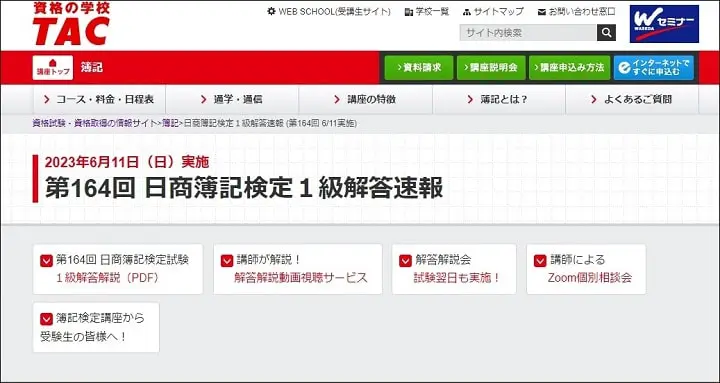Viewport: 720px width, 383px height.
Task: Click the TAC 資格の学校 logo
Action: point(71,23)
